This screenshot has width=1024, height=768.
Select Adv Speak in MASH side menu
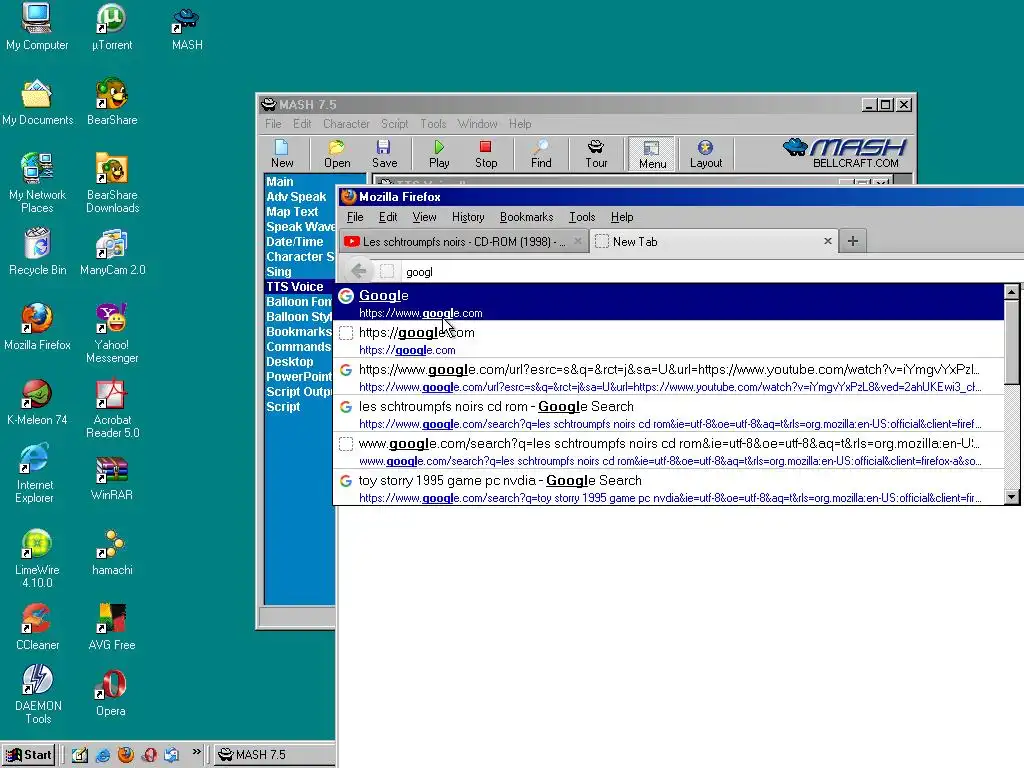tap(296, 197)
